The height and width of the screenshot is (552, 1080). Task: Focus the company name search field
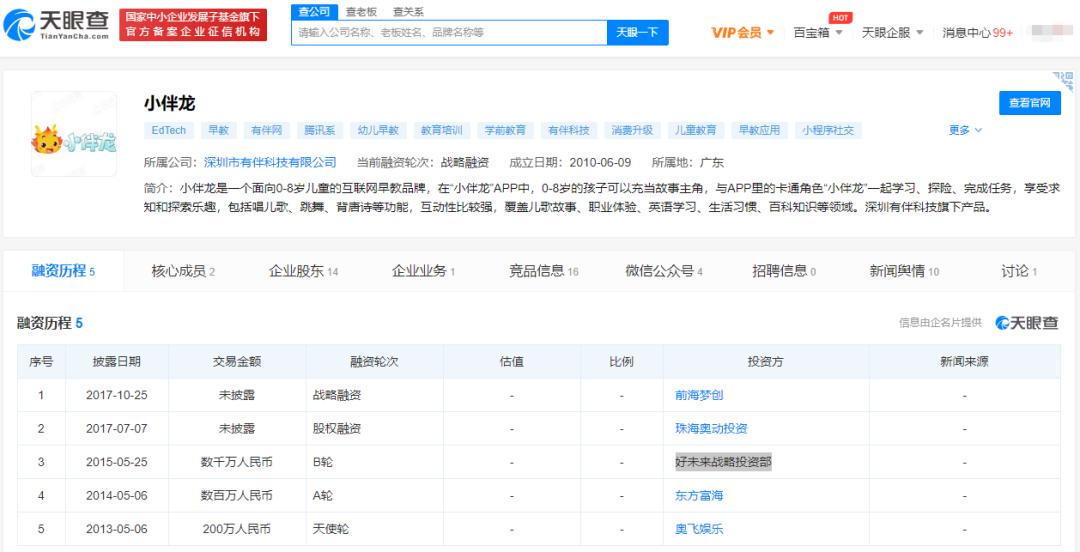[449, 32]
